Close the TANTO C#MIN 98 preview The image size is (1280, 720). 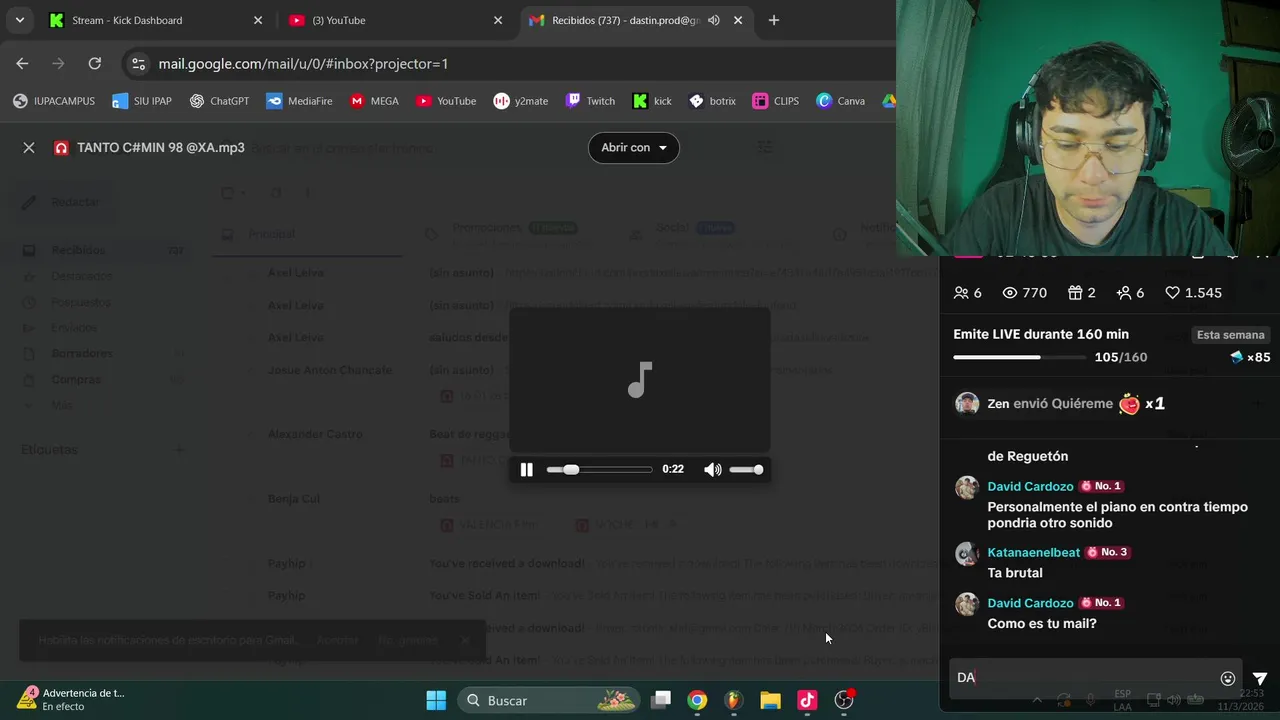coord(29,148)
